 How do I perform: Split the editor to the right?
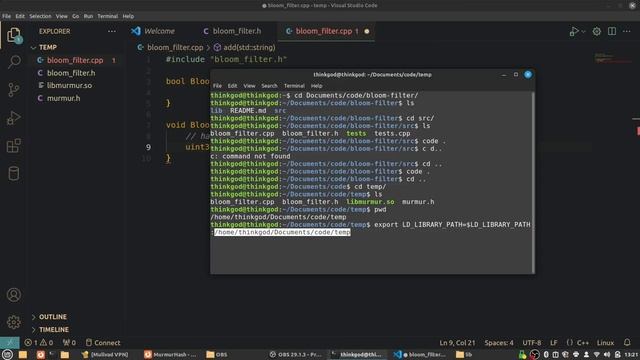point(612,31)
